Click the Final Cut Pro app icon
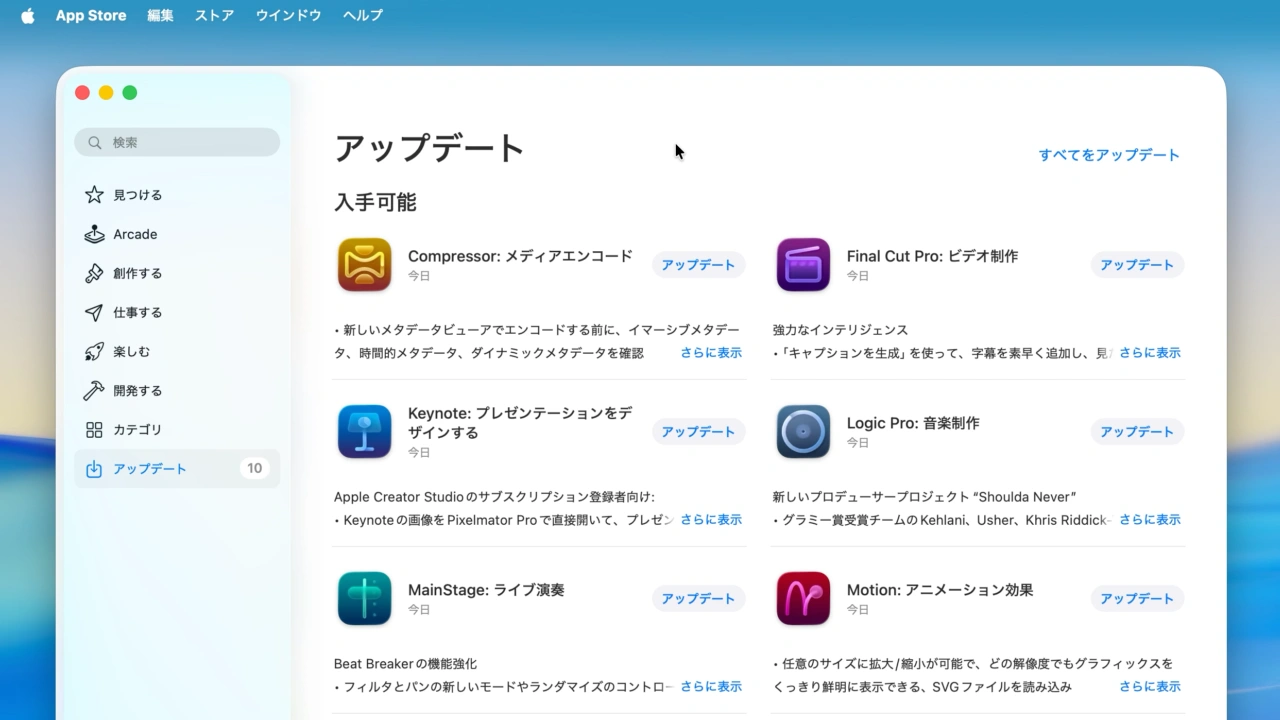1280x720 pixels. [803, 265]
